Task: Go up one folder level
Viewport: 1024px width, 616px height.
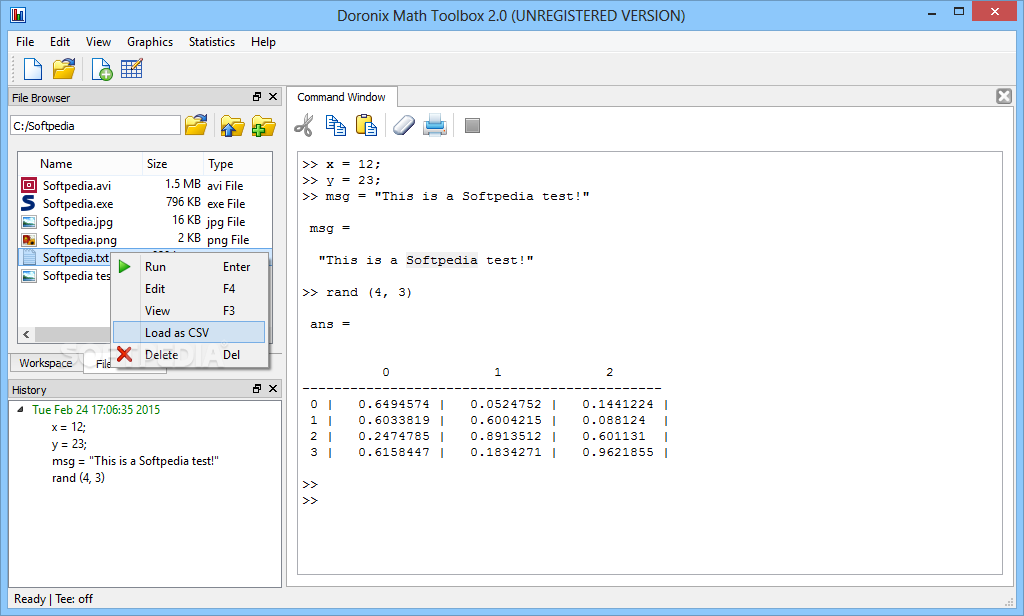Action: click(x=232, y=125)
